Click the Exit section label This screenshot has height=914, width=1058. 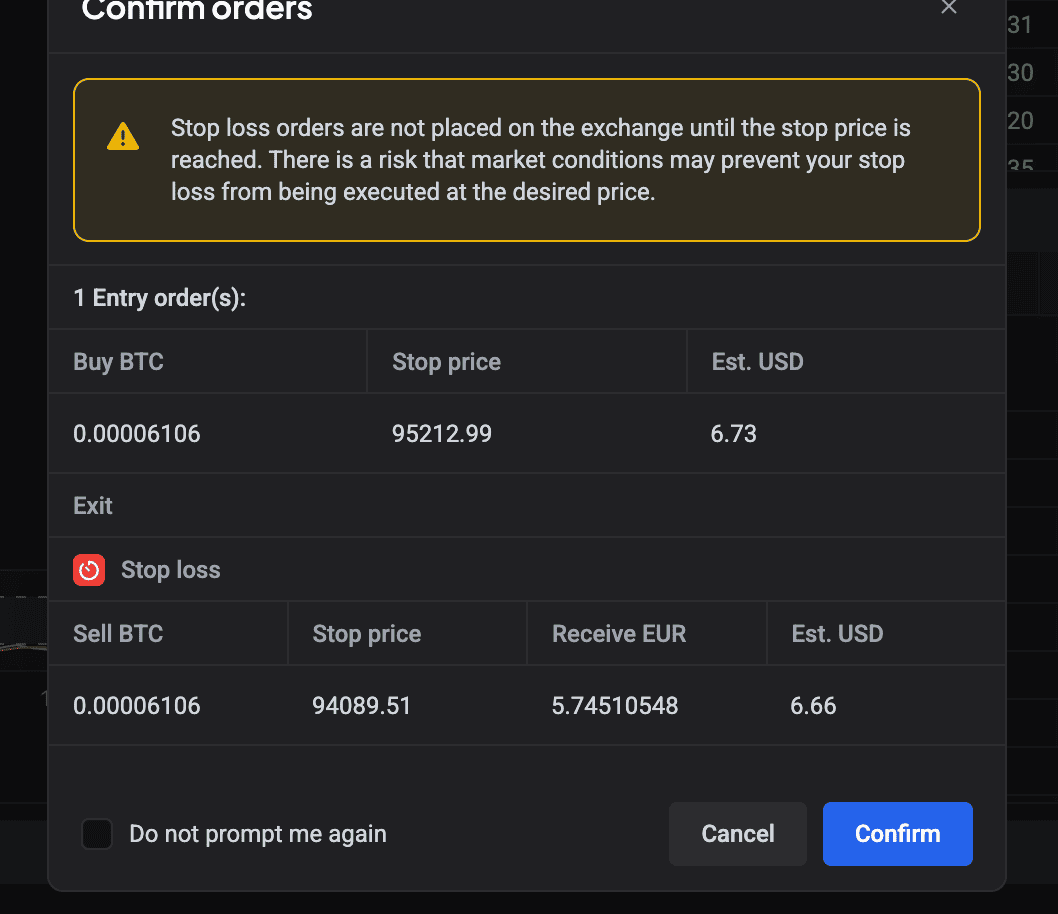[x=92, y=505]
